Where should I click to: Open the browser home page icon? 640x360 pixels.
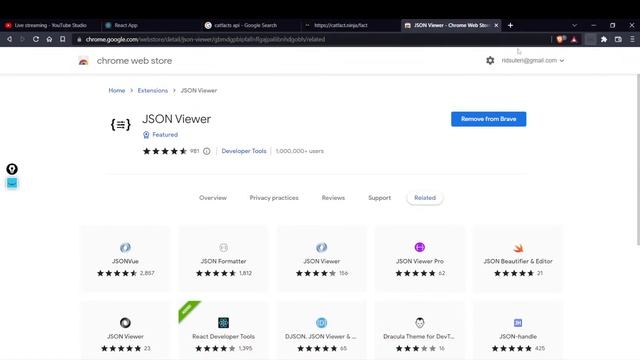(x=49, y=39)
